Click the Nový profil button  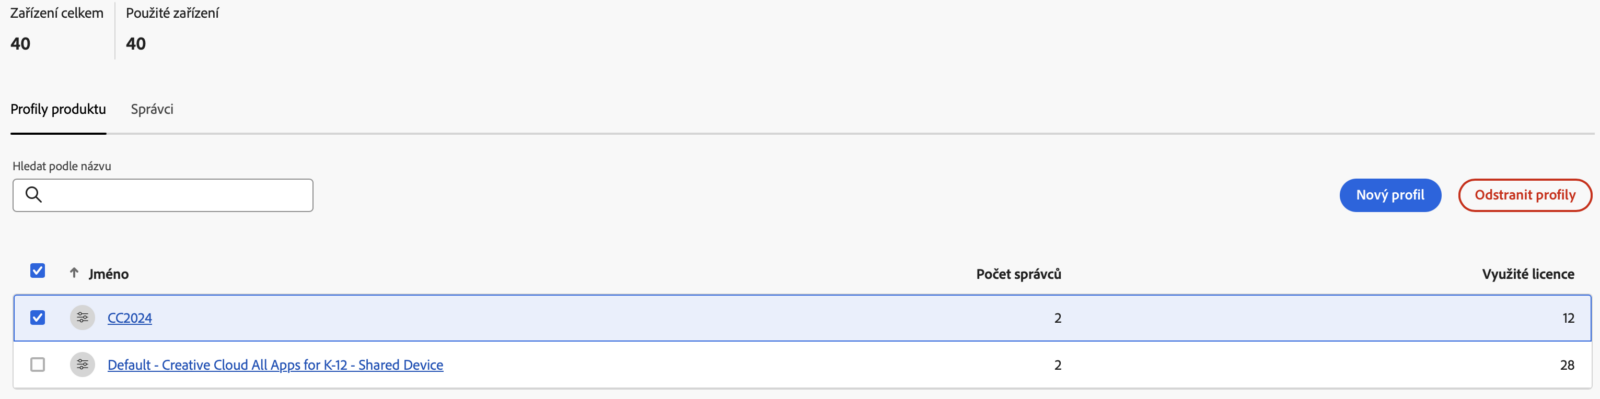[1390, 195]
